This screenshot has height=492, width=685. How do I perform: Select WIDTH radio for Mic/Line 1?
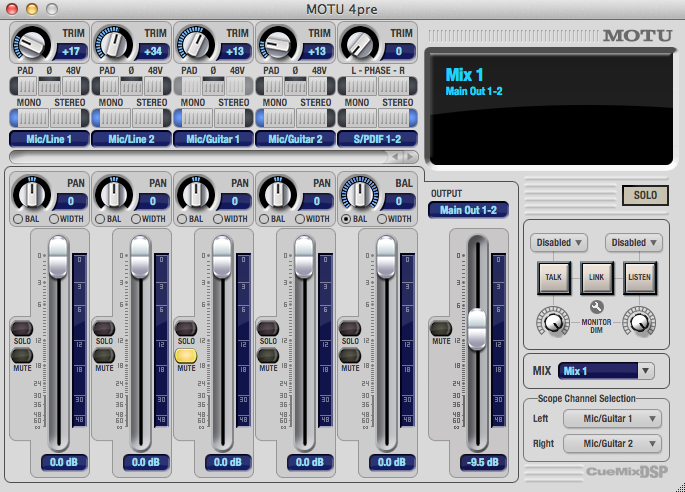tap(54, 219)
